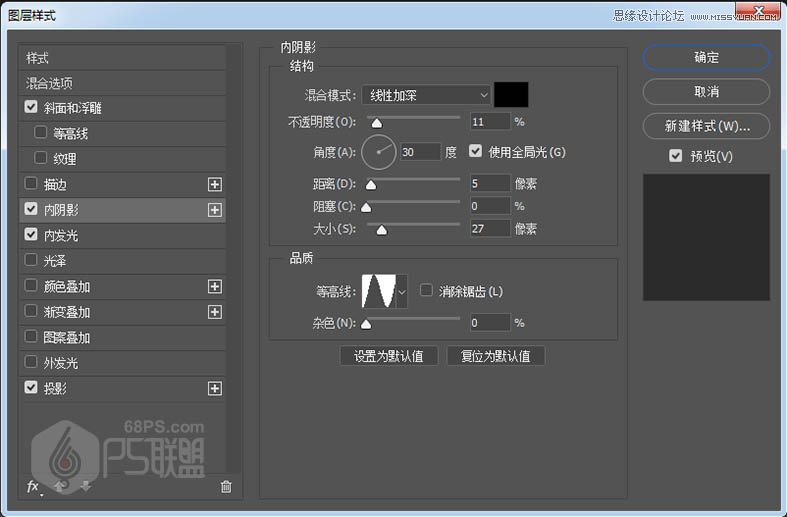
Task: Select 投影 effect row
Action: tap(122, 389)
